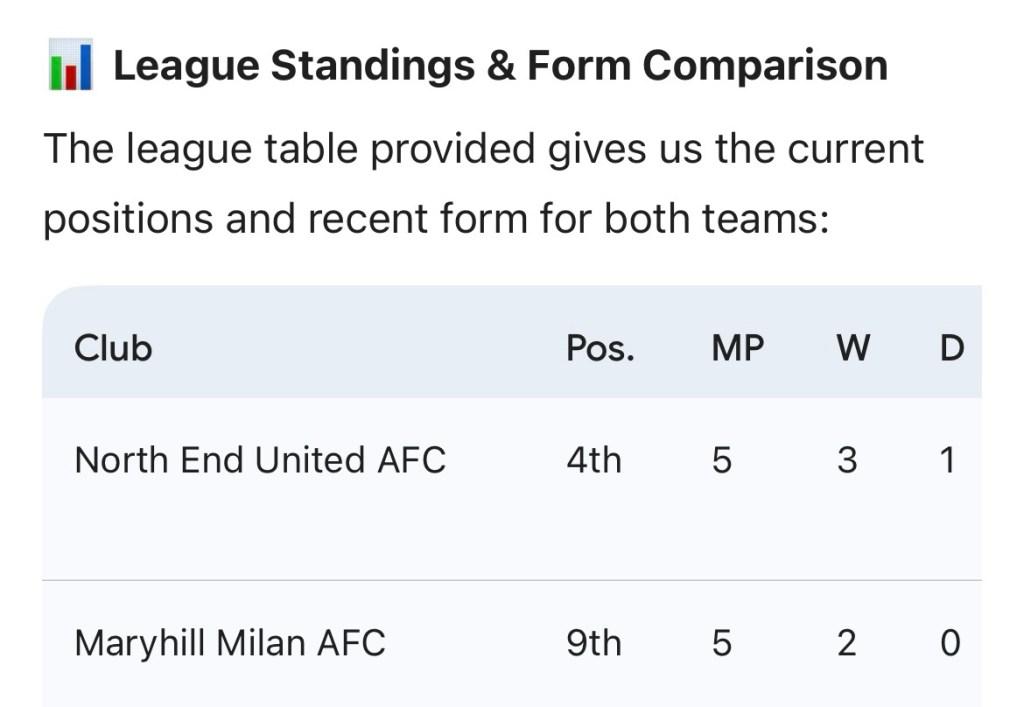Viewport: 1024px width, 707px height.
Task: Click Maryhill Milan's draws value 0
Action: (950, 643)
